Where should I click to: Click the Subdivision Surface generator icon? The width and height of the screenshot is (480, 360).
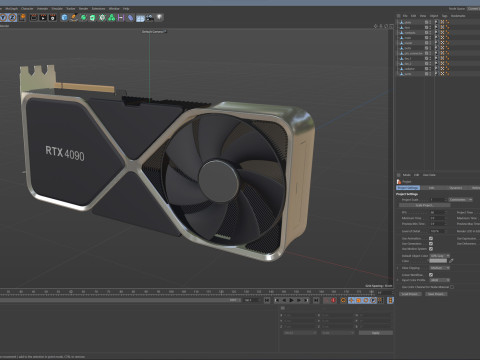coord(84,17)
